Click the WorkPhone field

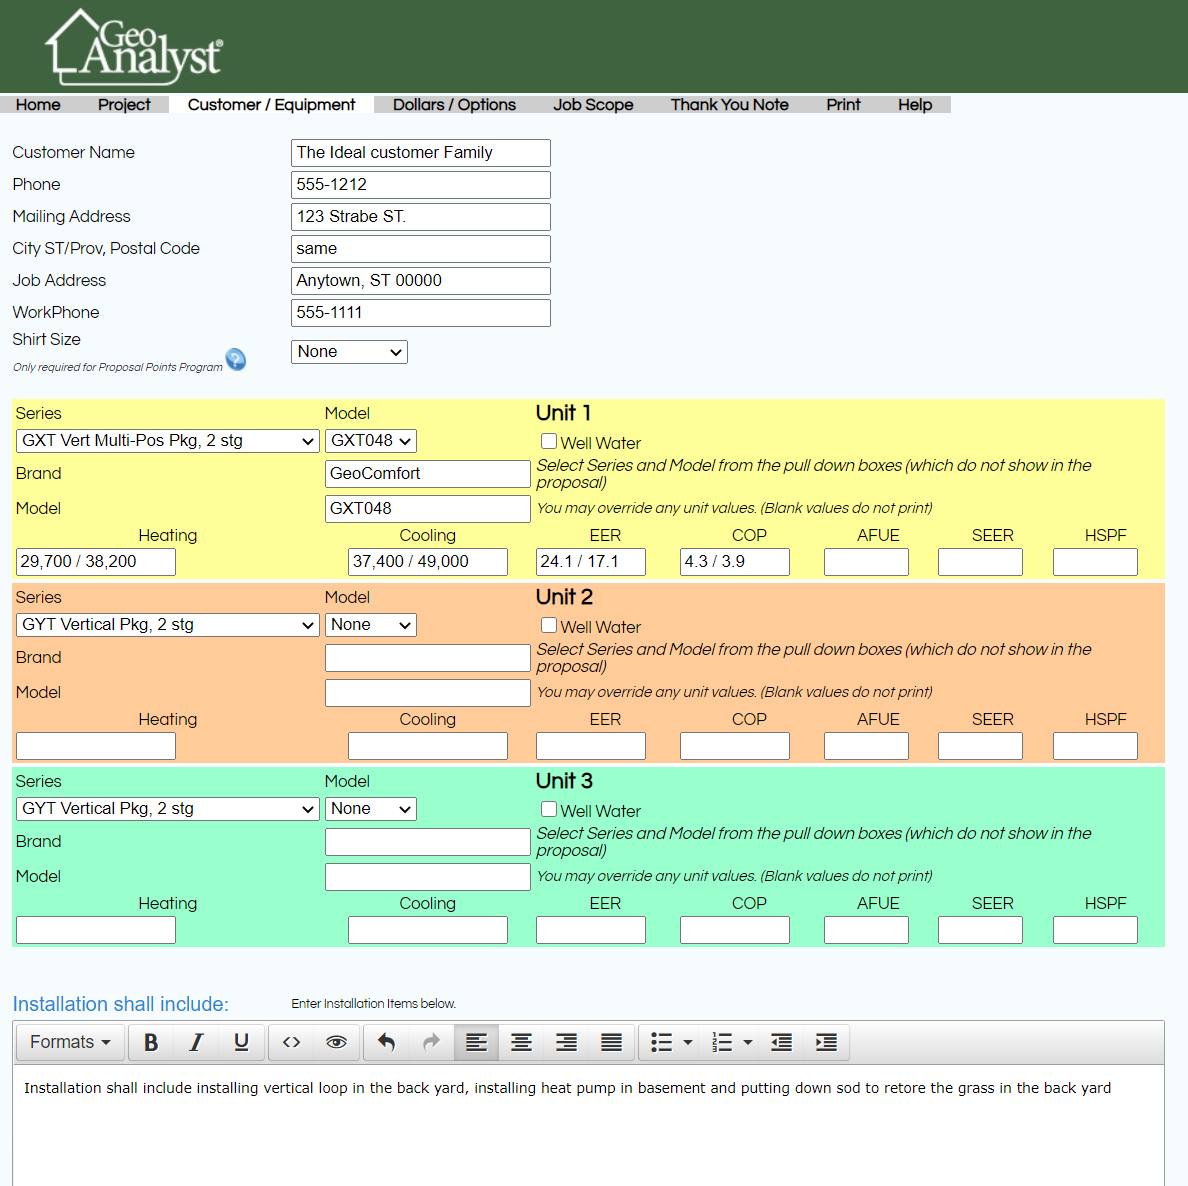[420, 313]
